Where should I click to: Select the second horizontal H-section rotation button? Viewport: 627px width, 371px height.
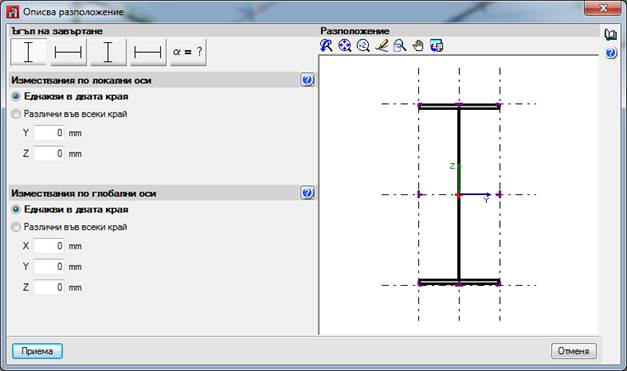(x=148, y=52)
